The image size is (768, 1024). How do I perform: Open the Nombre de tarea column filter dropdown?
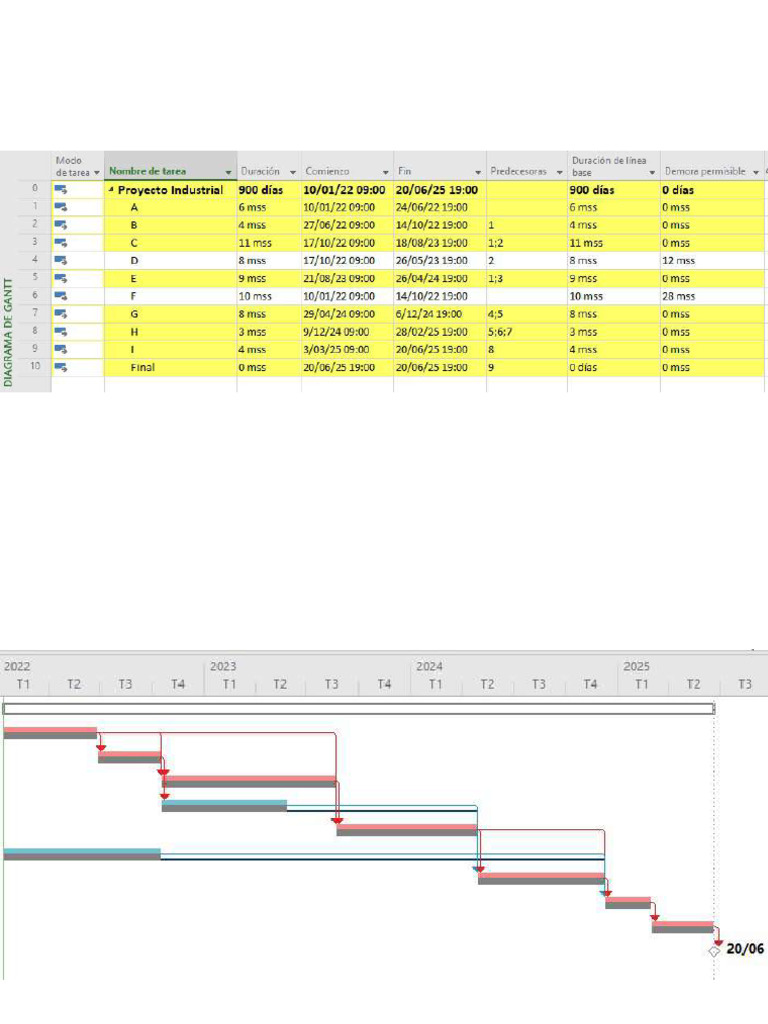pos(229,172)
